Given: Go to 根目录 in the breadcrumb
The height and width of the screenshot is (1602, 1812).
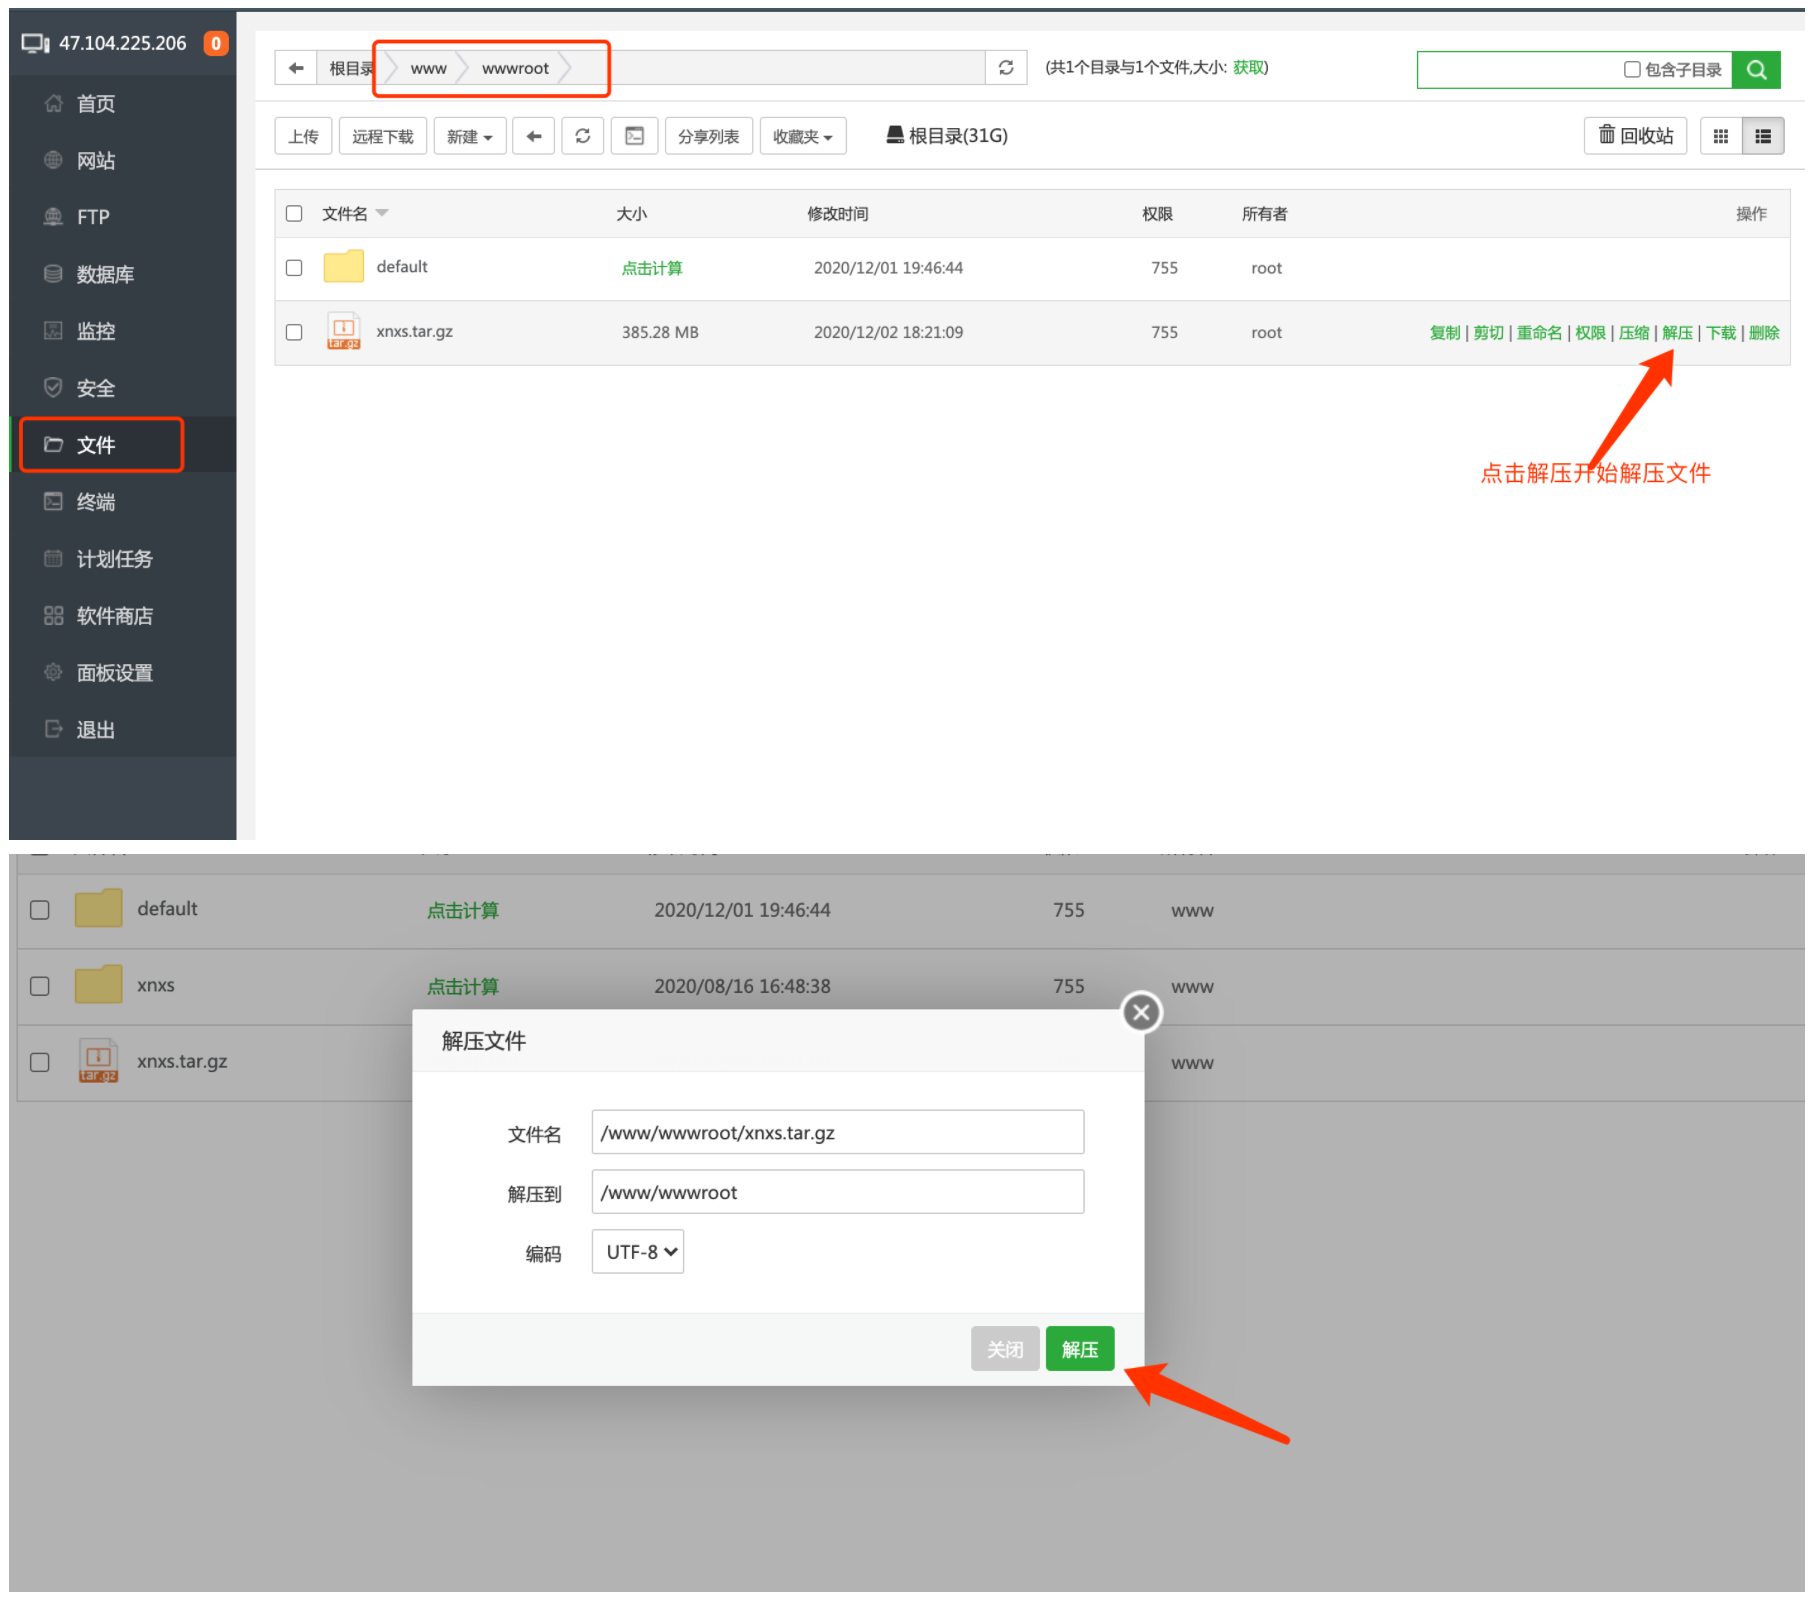Looking at the screenshot, I should pyautogui.click(x=351, y=68).
